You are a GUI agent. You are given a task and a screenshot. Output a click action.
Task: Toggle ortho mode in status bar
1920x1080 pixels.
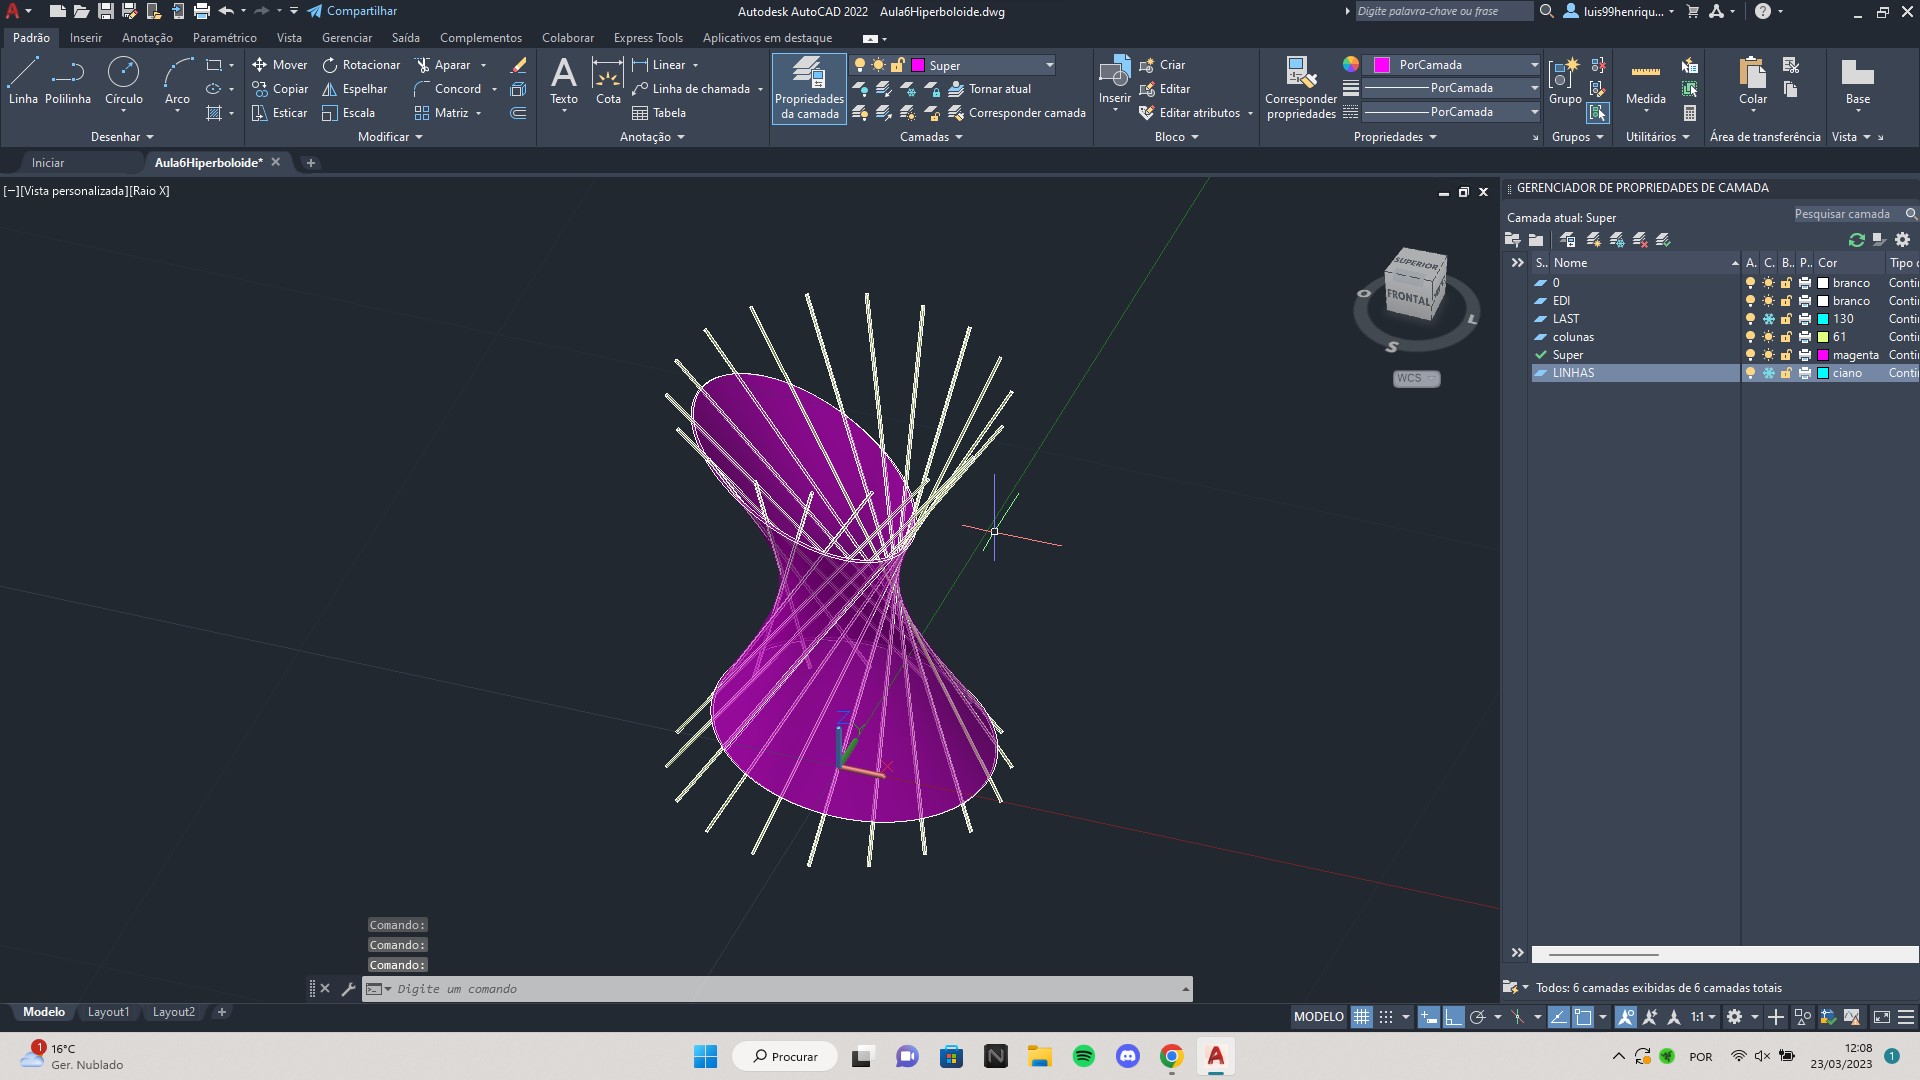pos(1452,1017)
